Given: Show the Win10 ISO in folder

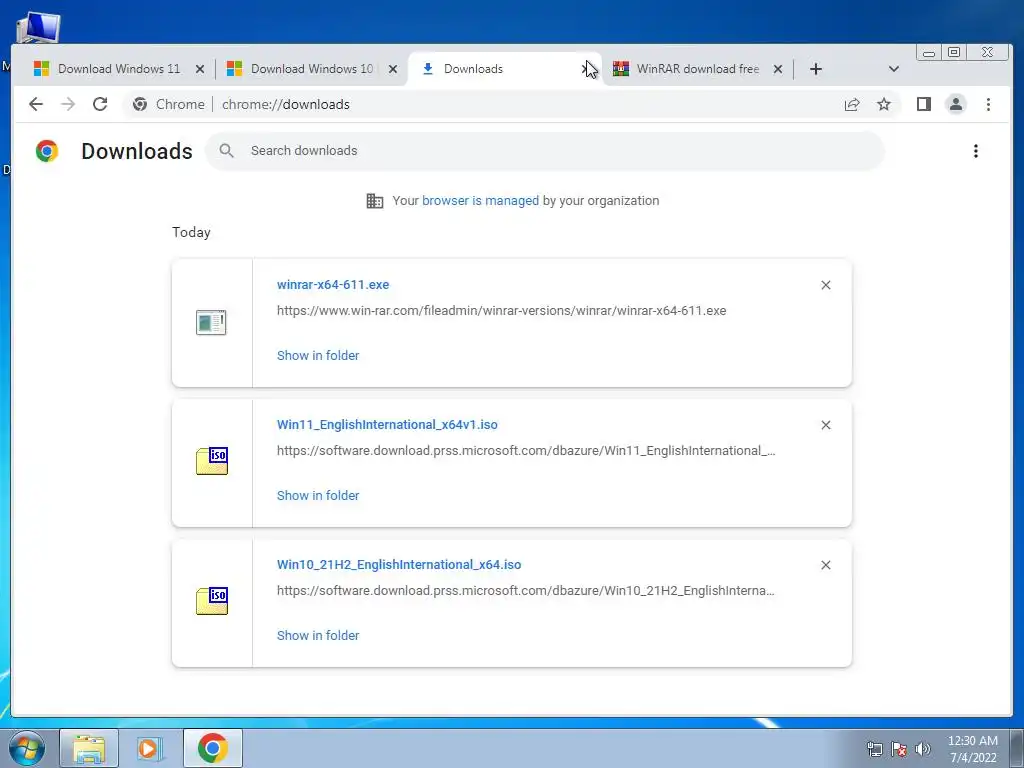Looking at the screenshot, I should (318, 635).
